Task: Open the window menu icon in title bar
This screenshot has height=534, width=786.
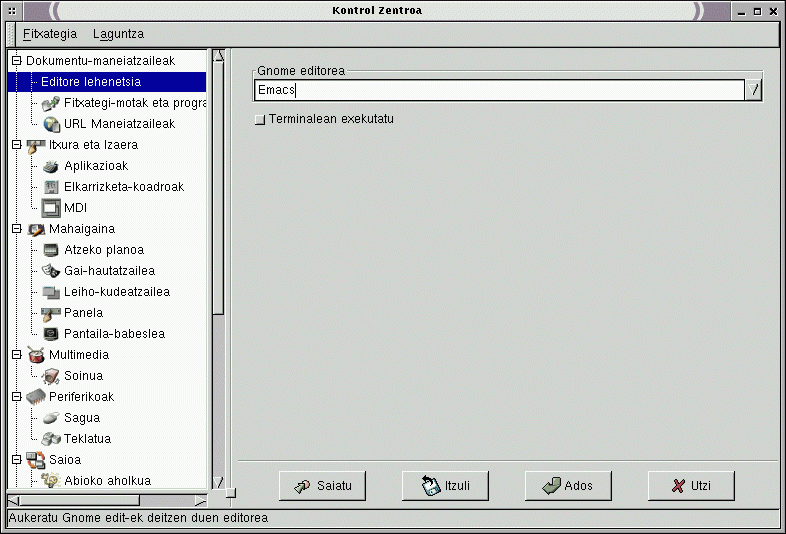Action: coord(12,11)
